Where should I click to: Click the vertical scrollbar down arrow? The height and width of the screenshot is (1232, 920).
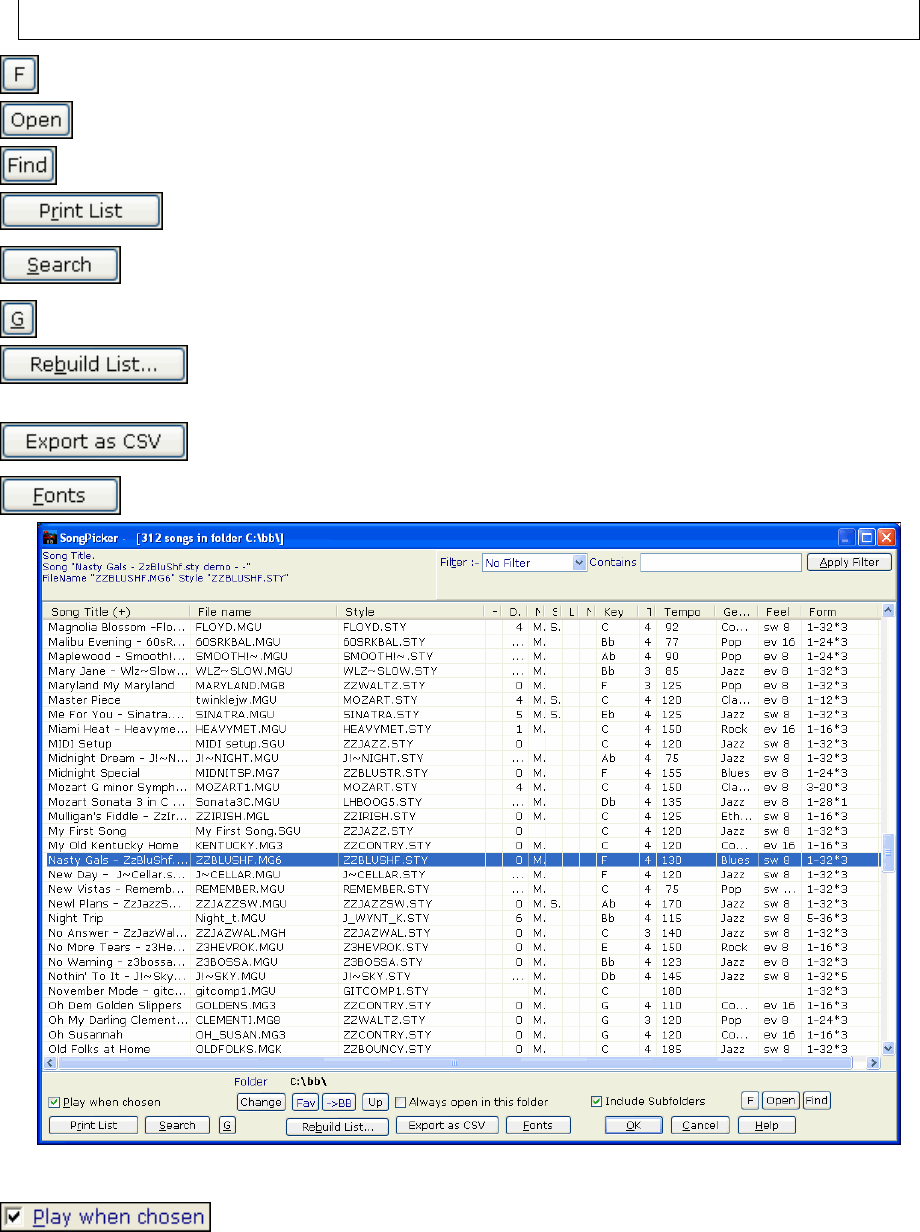[886, 1047]
